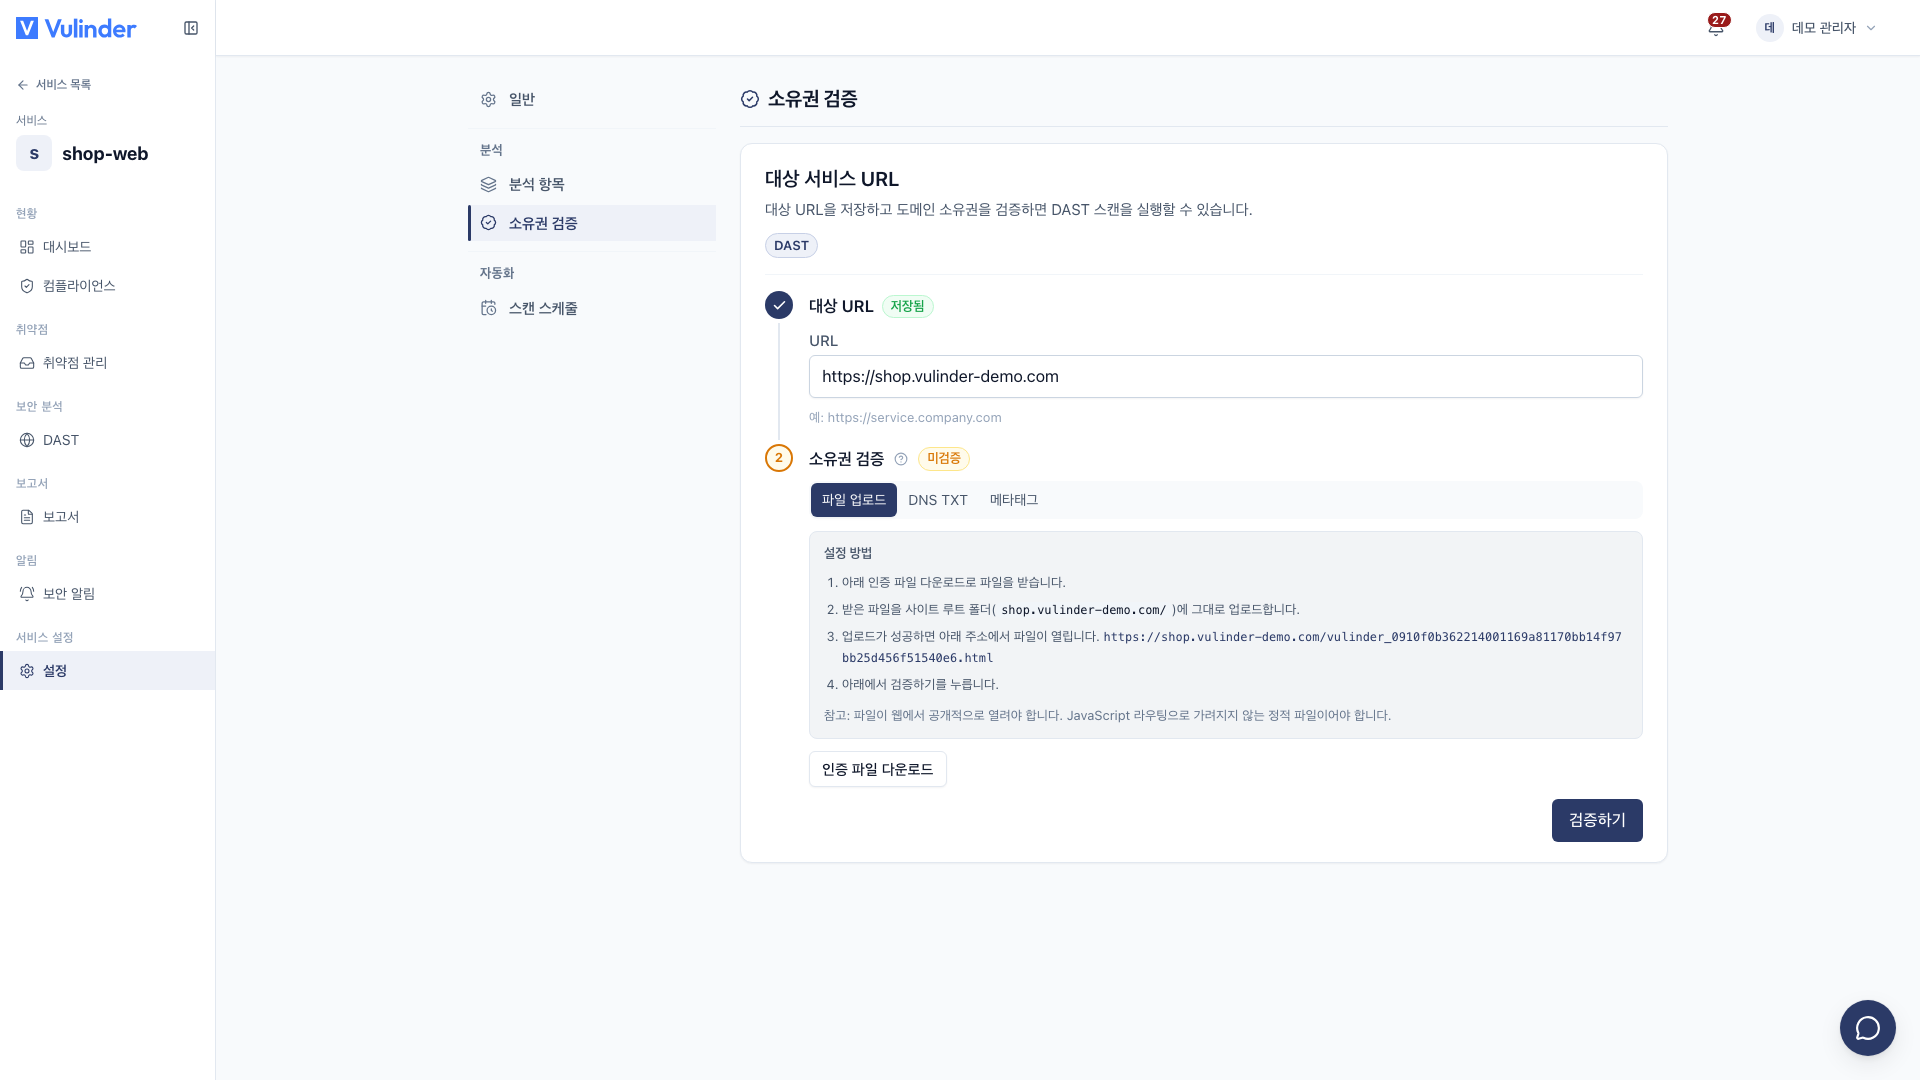Expand the 데모 관리자 account dropdown
Viewport: 1920px width, 1080px height.
coord(1818,28)
